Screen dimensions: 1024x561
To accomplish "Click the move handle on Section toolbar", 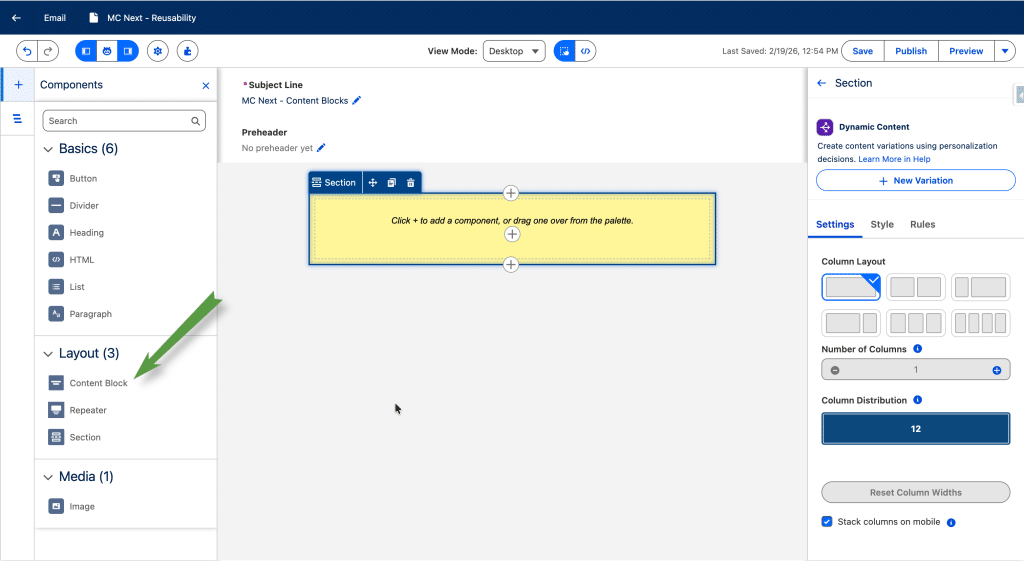I will point(372,183).
